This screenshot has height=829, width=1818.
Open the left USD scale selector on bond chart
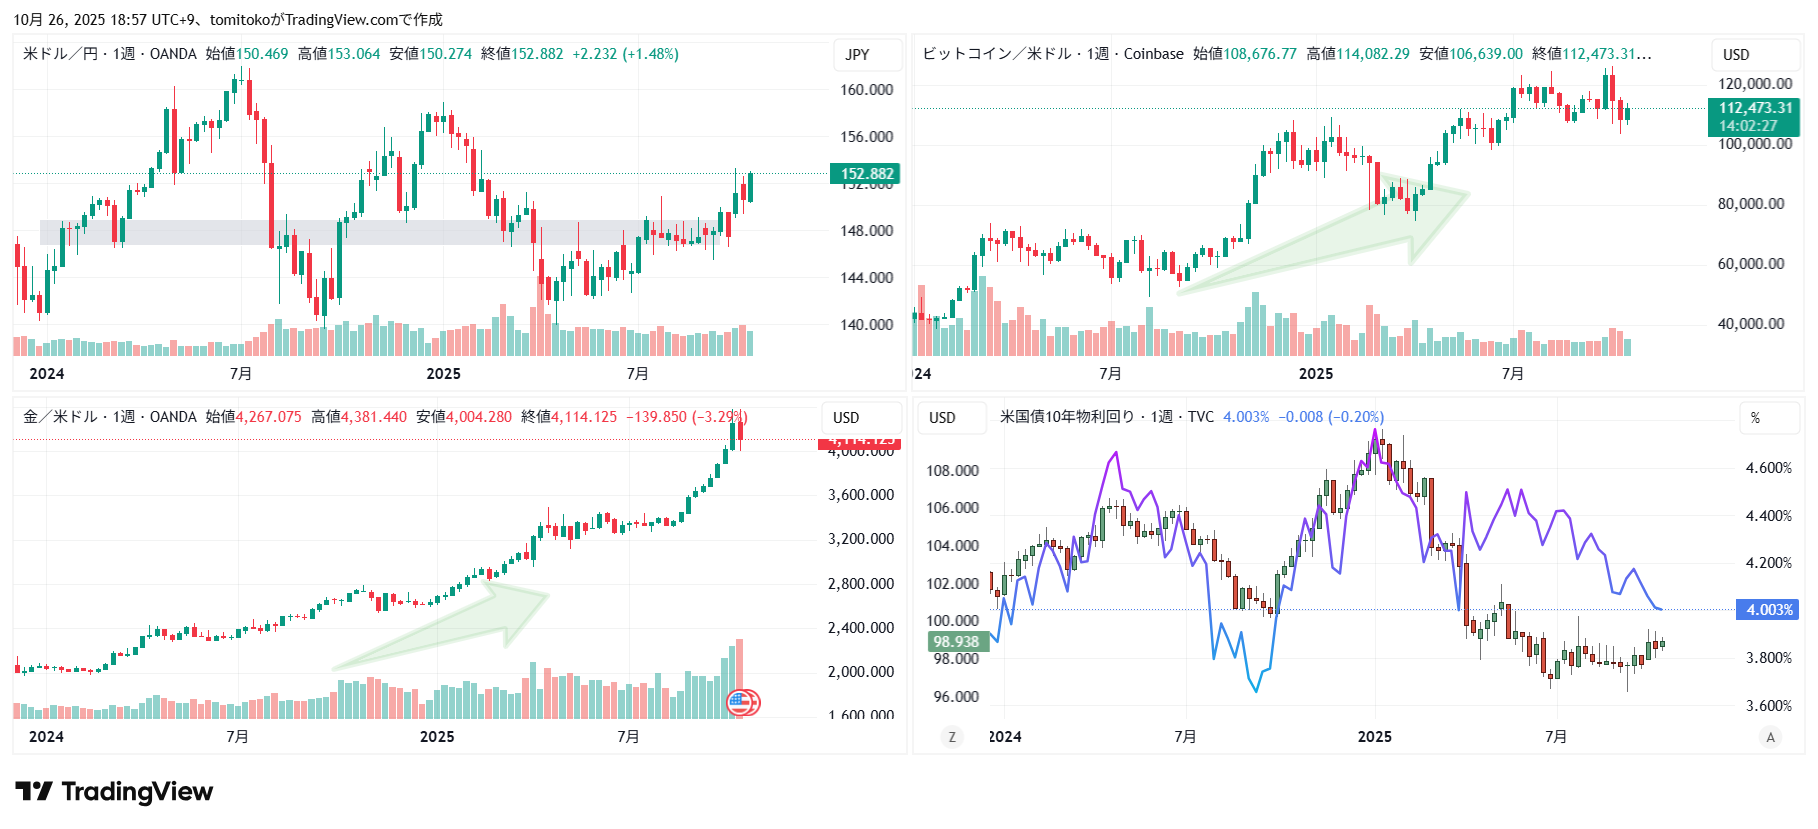[942, 418]
